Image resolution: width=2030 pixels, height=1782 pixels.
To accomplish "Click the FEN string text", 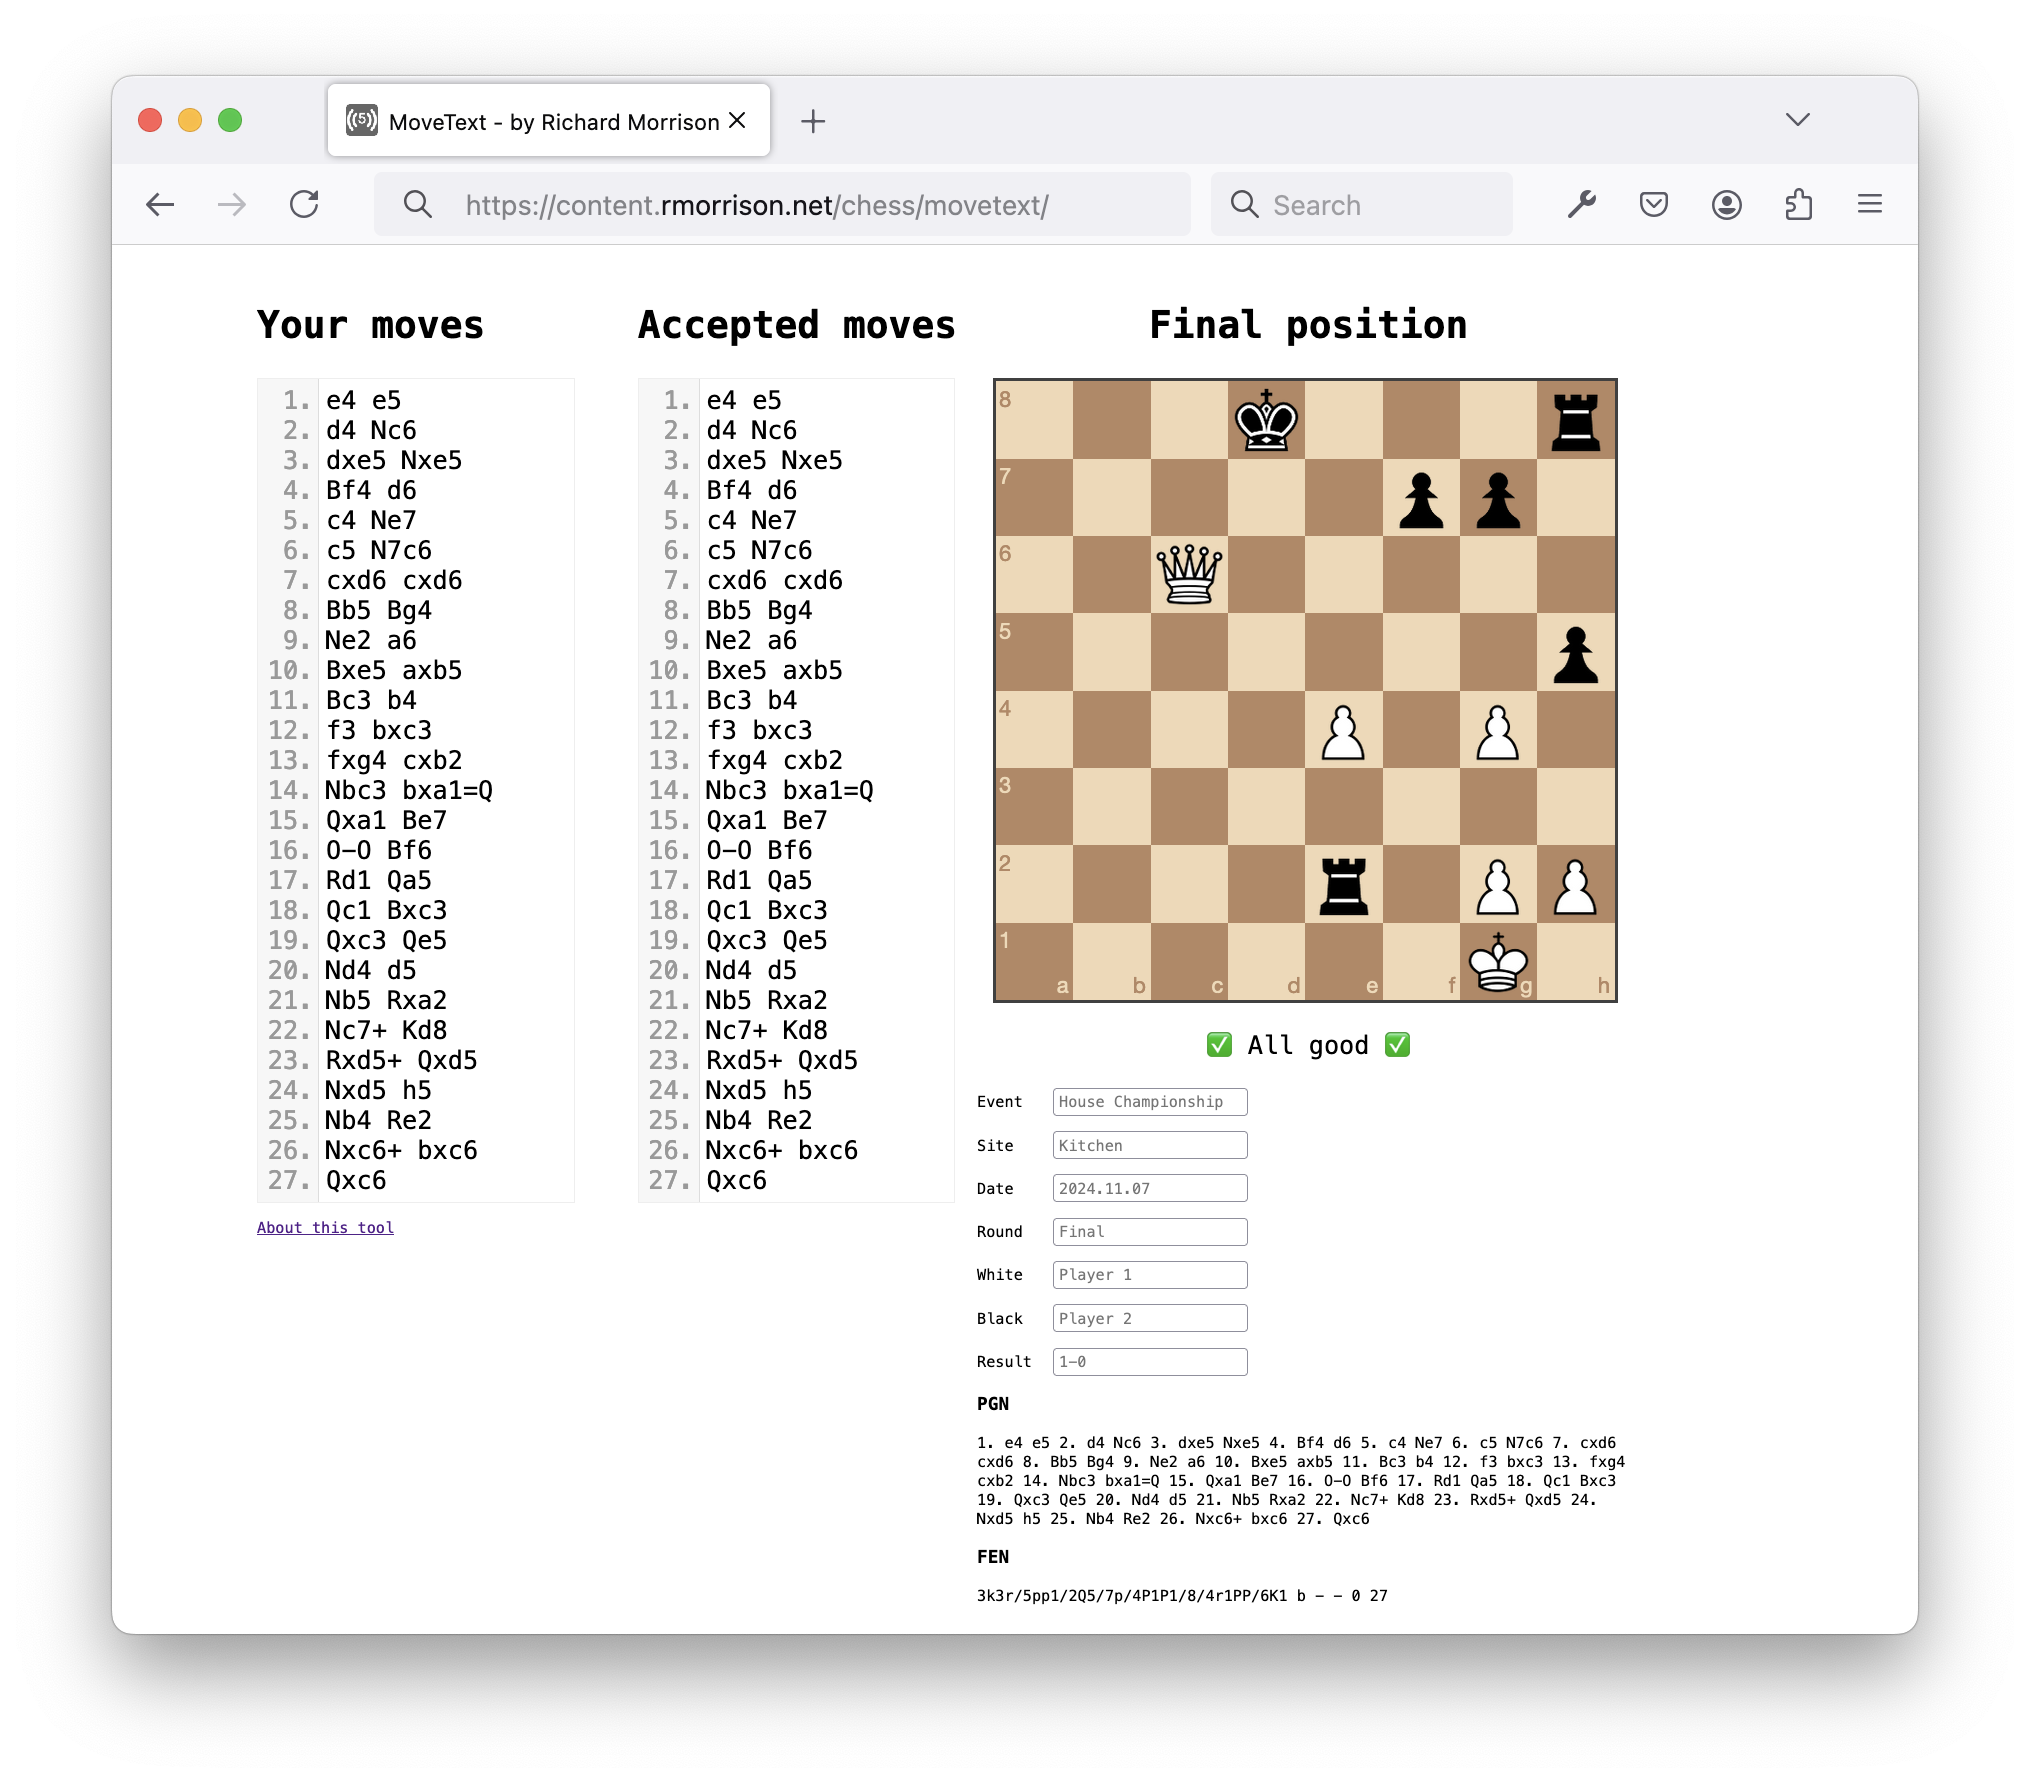I will pos(1182,1596).
